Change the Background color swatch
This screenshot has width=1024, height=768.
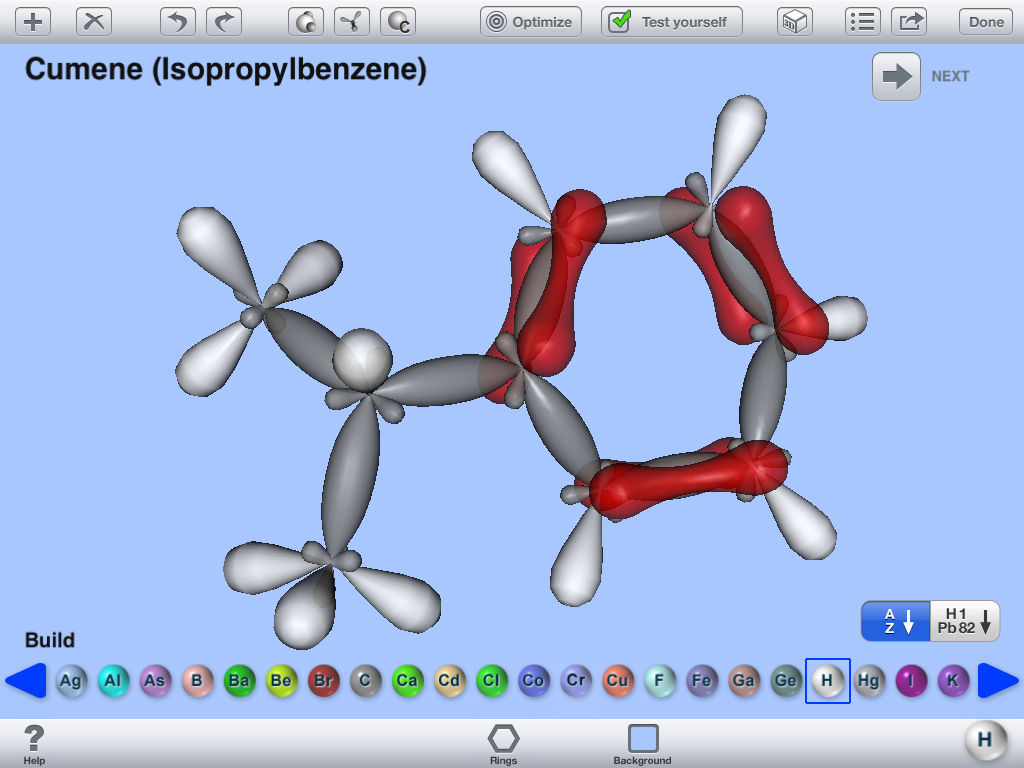[x=643, y=744]
